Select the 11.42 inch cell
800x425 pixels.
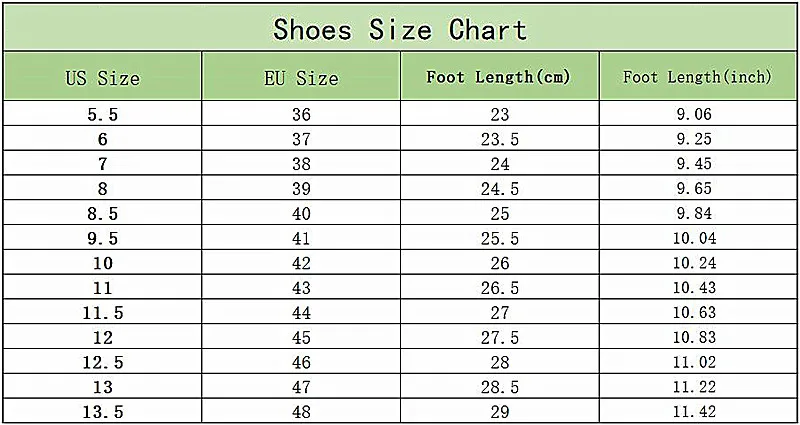point(695,412)
